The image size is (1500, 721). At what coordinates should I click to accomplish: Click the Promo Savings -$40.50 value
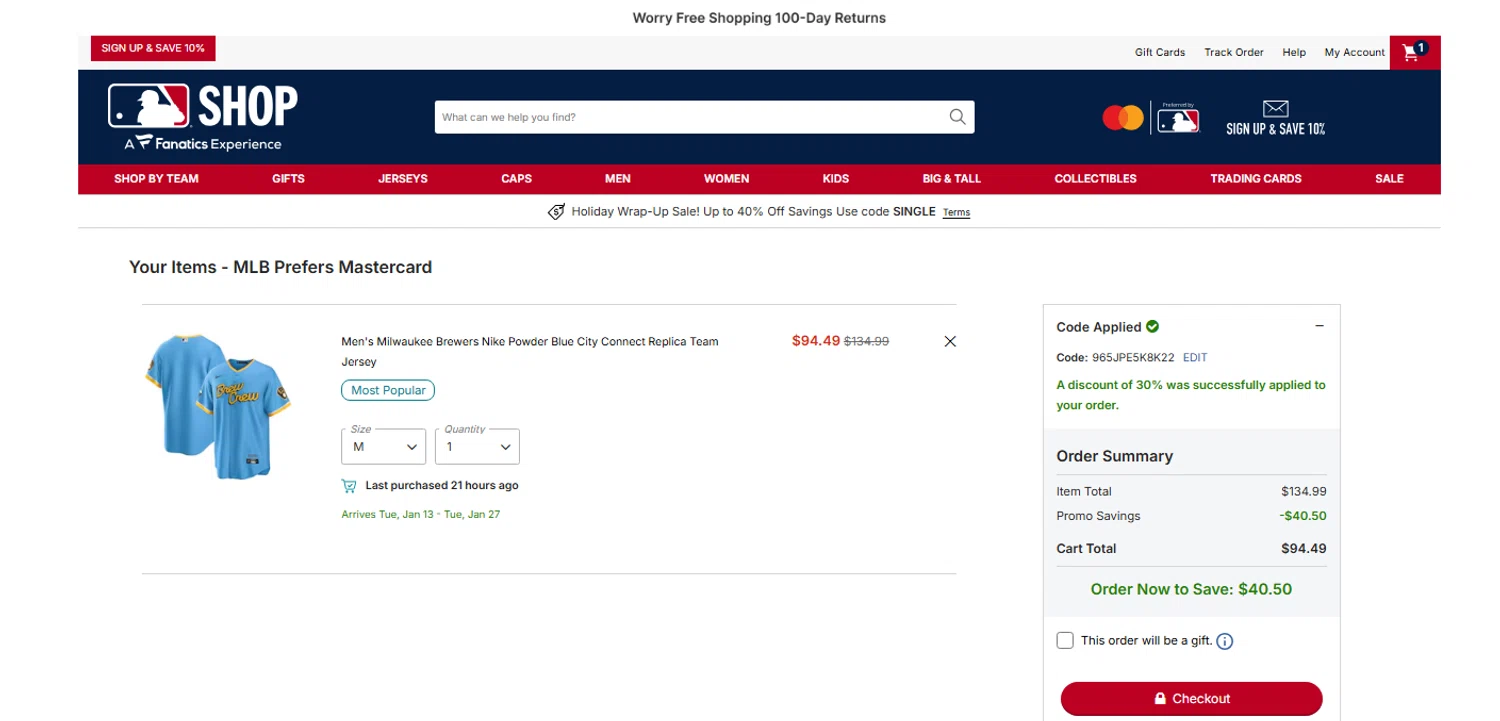pyautogui.click(x=1303, y=516)
